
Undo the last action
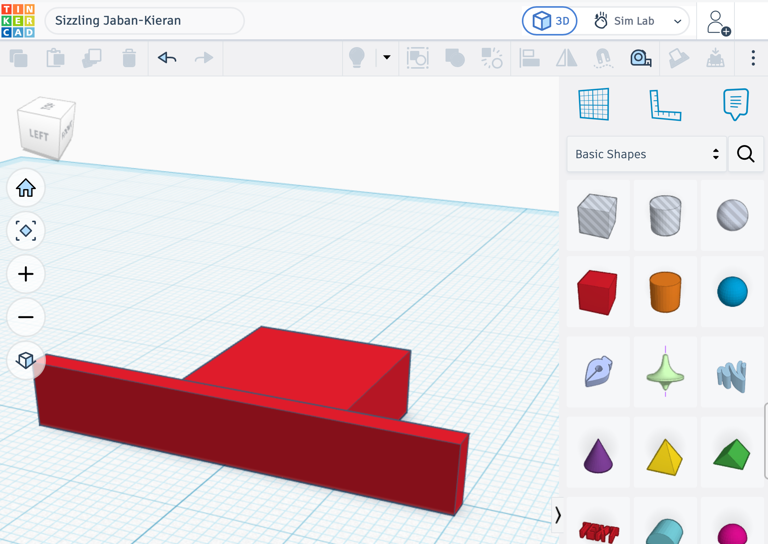click(167, 58)
